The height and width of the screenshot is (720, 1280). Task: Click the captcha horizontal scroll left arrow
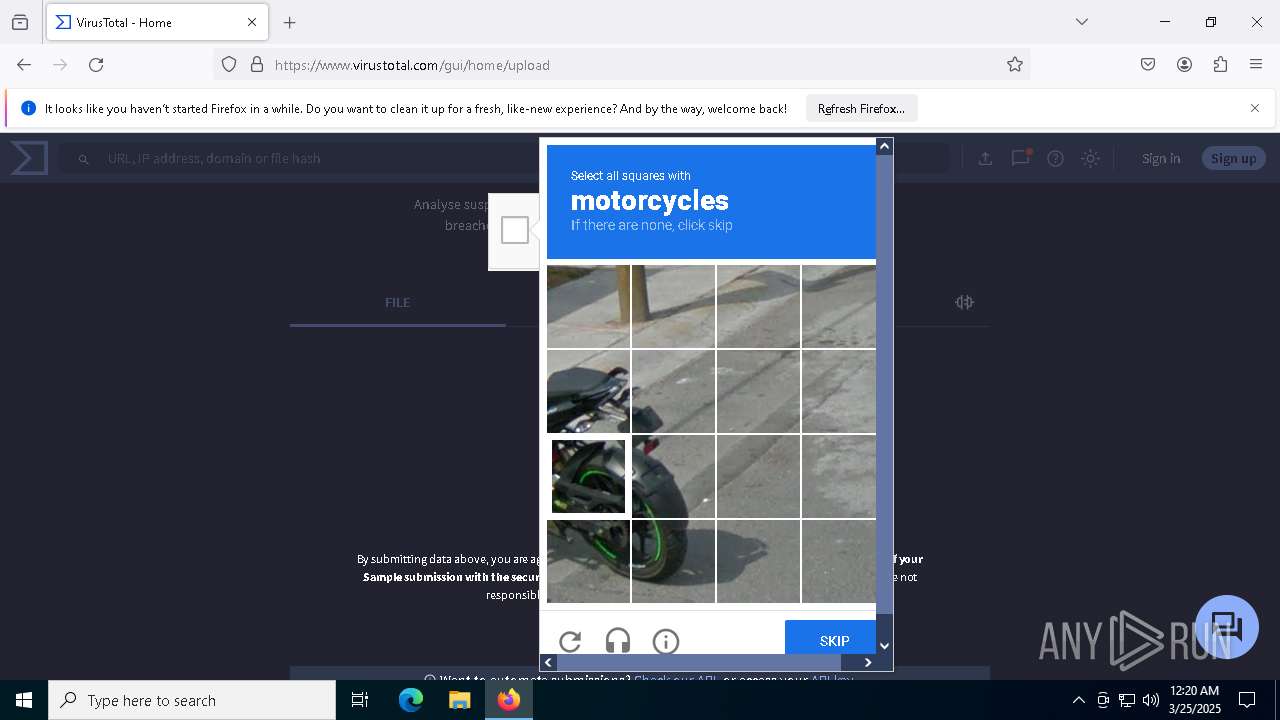click(548, 662)
